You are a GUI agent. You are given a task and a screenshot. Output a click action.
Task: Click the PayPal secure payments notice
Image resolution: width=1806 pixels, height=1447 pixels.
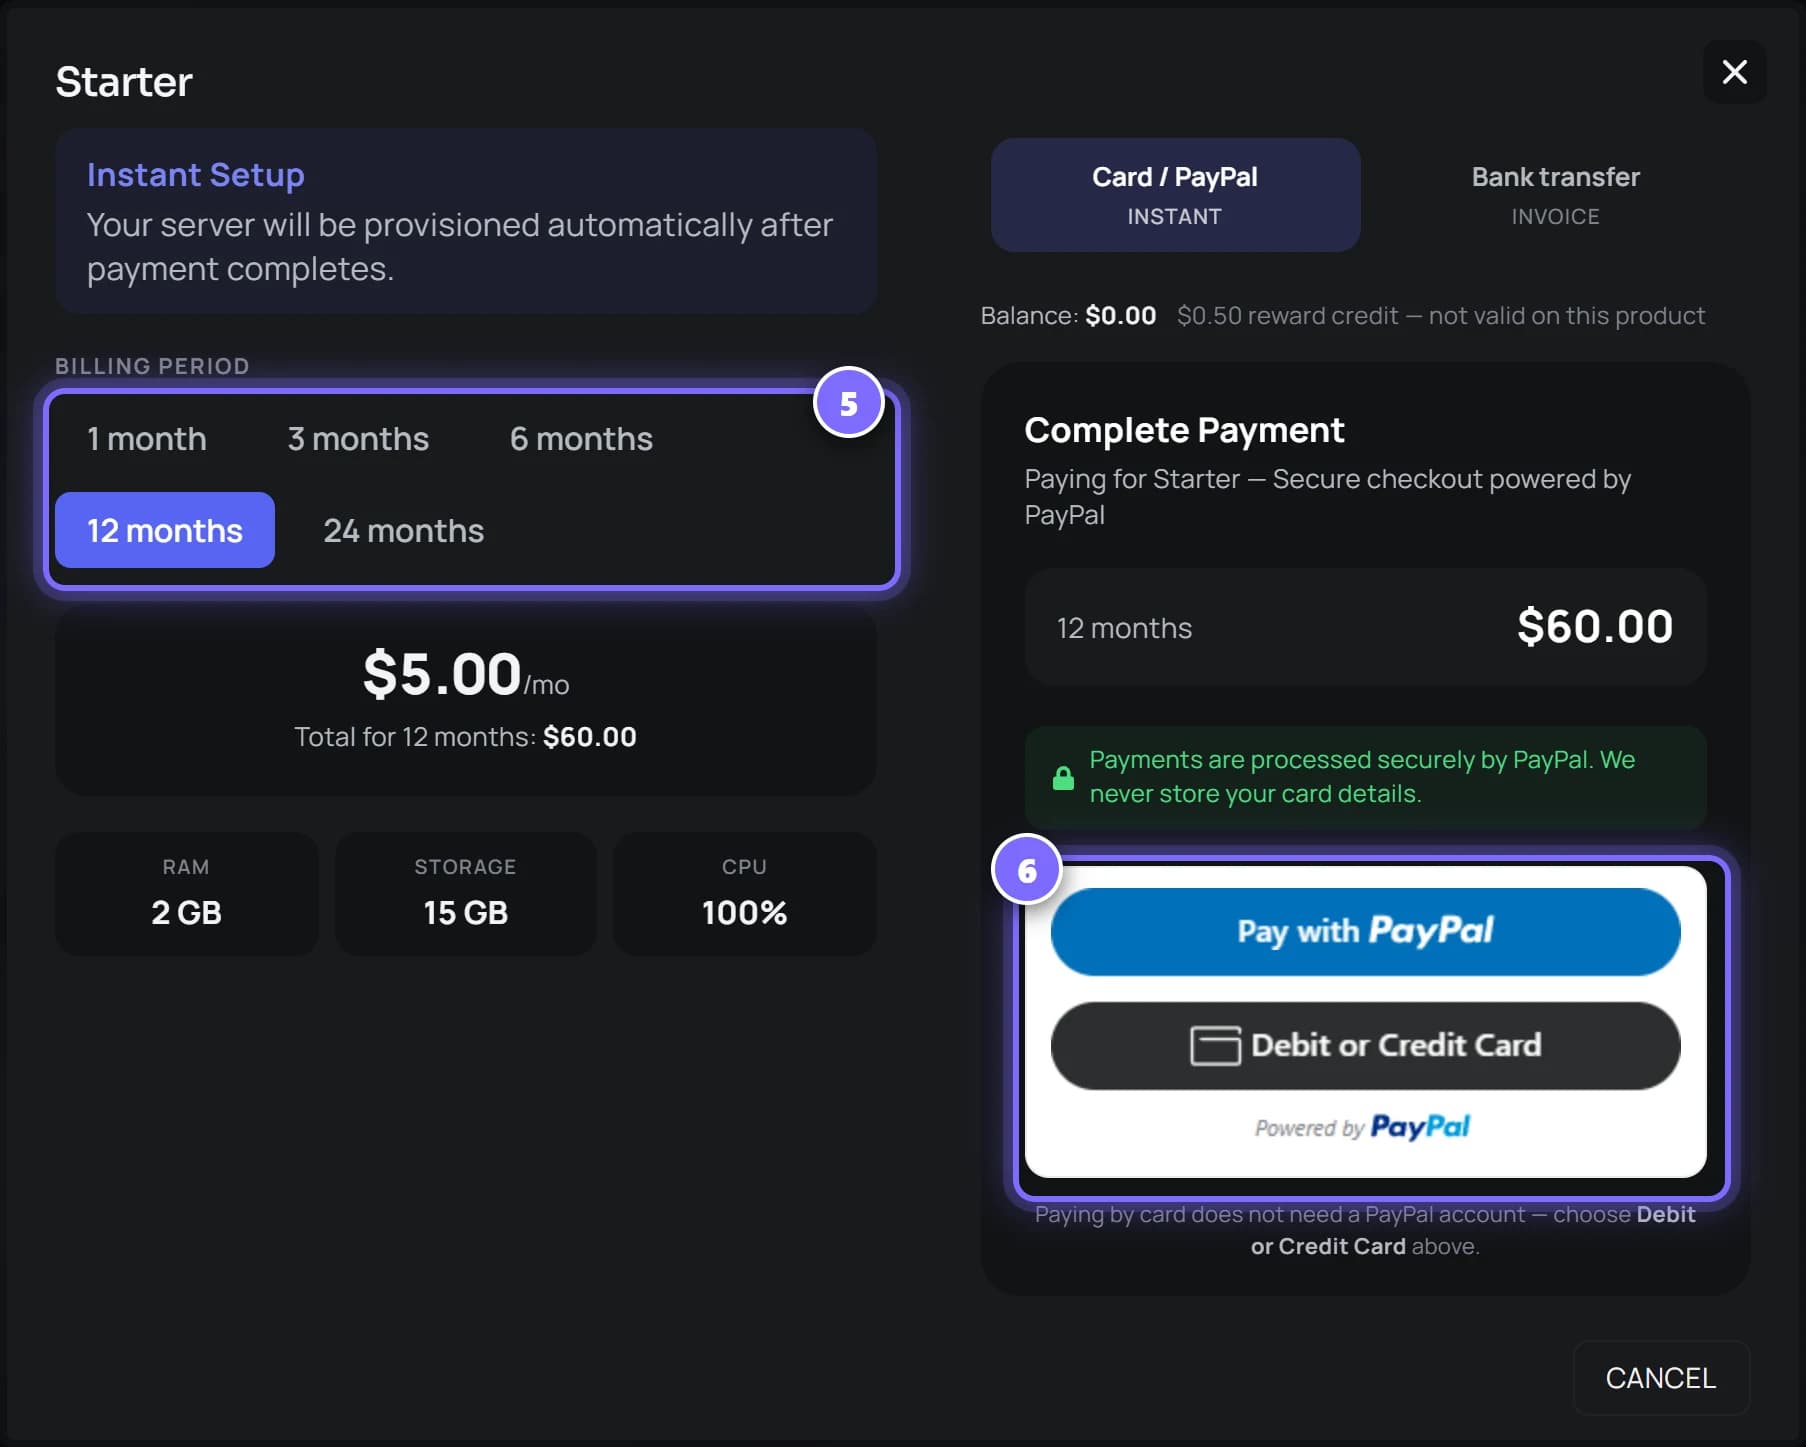1365,777
